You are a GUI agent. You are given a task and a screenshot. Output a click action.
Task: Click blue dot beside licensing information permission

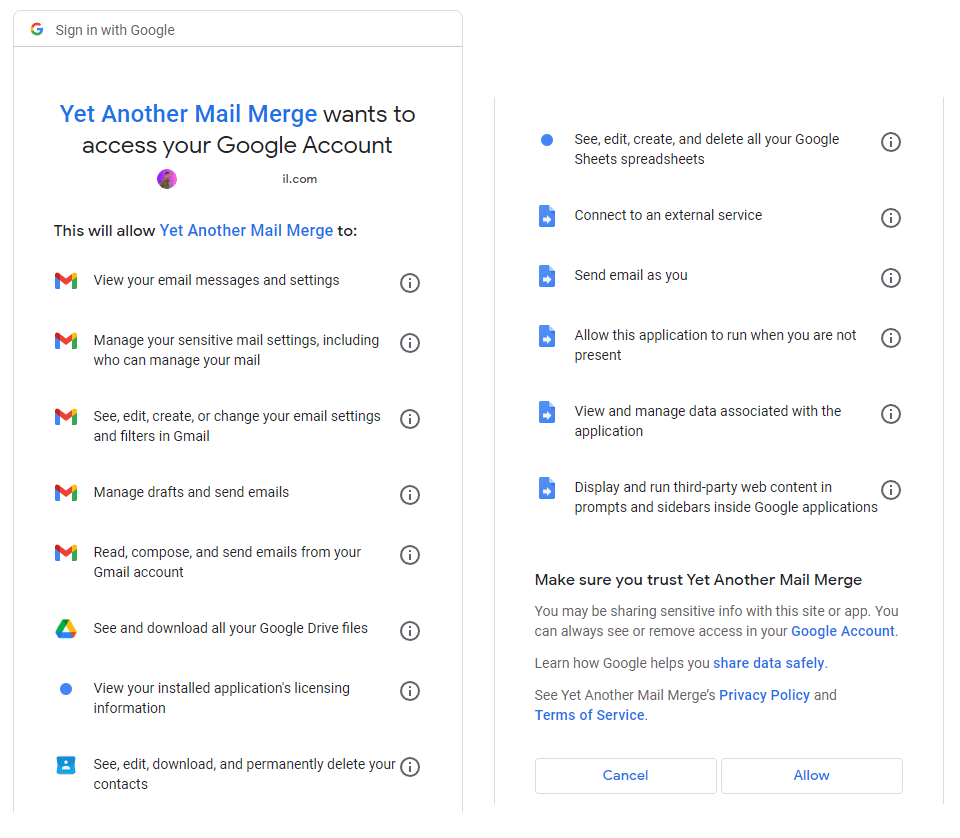tap(66, 689)
